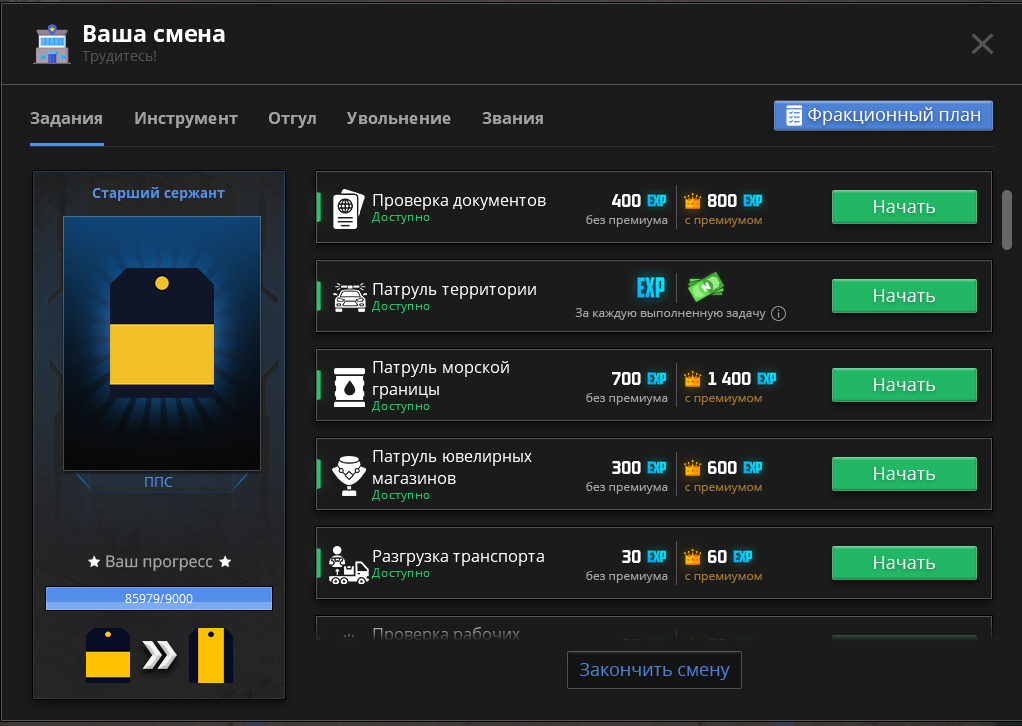This screenshot has width=1022, height=726.
Task: Go to the Увольнение tab
Action: [399, 119]
